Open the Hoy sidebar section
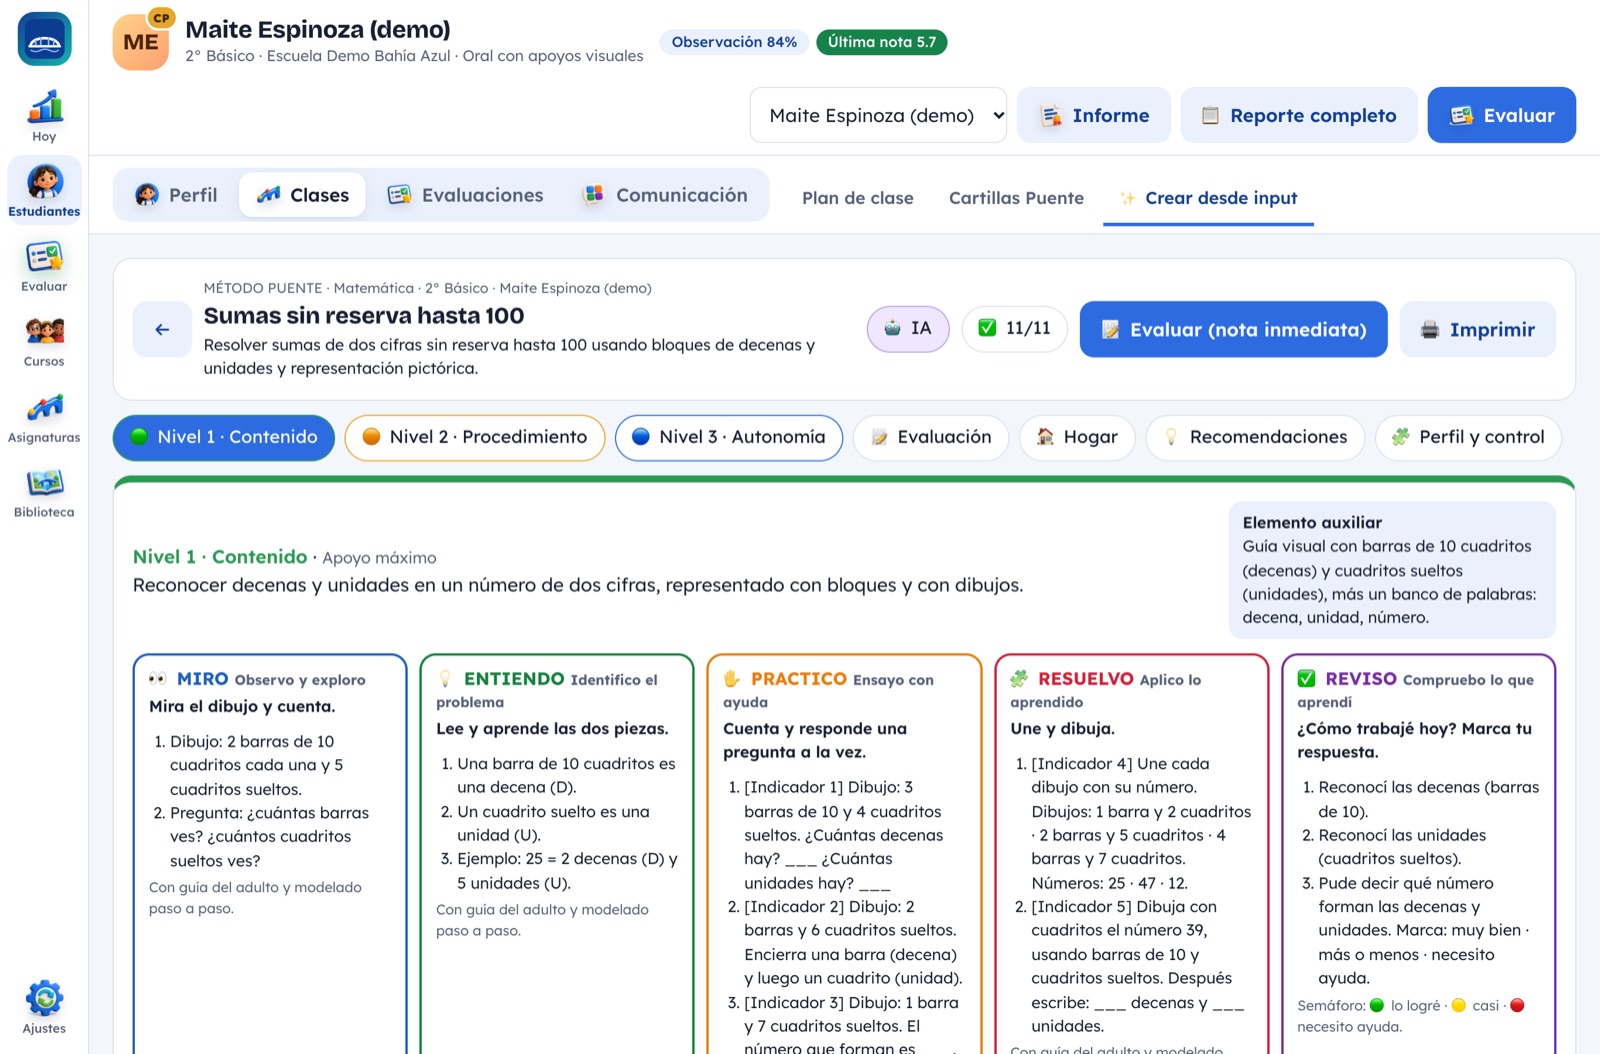Screen dimensions: 1600x1054 tap(44, 116)
